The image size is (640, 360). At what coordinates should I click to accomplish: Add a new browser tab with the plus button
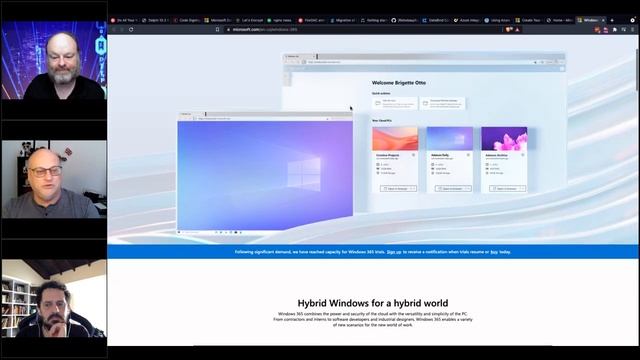(x=612, y=20)
